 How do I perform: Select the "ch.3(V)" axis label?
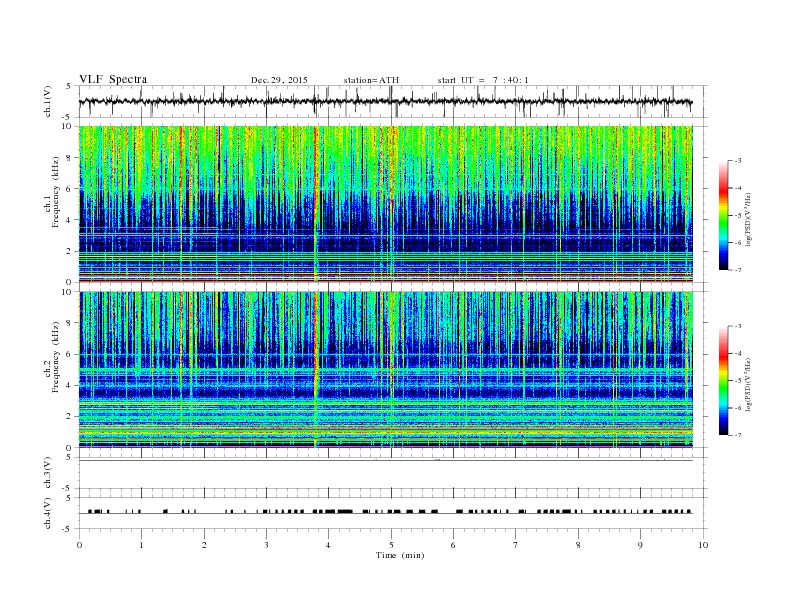tap(47, 473)
